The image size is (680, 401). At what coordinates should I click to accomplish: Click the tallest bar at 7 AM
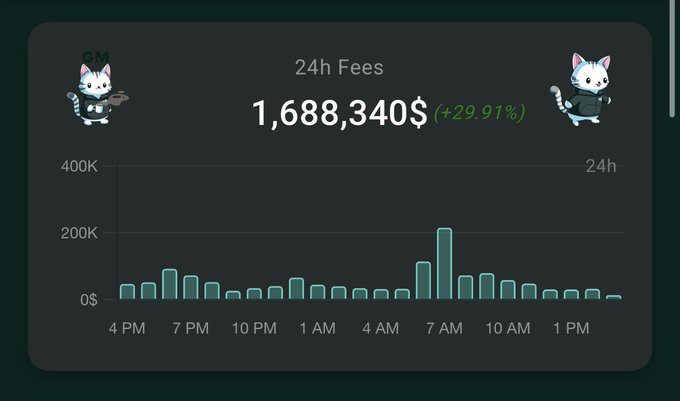click(445, 264)
